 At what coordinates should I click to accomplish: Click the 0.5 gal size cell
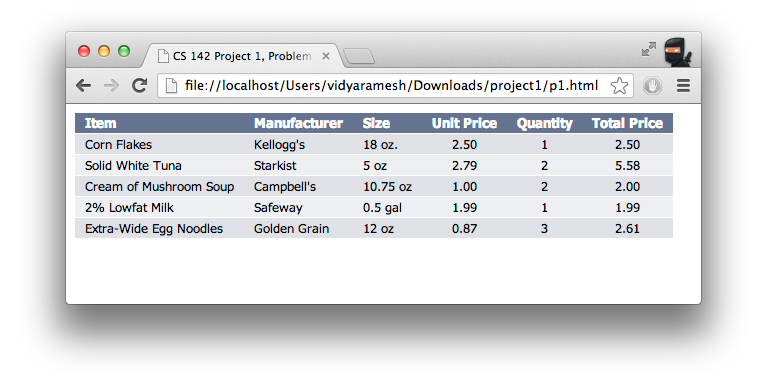383,208
